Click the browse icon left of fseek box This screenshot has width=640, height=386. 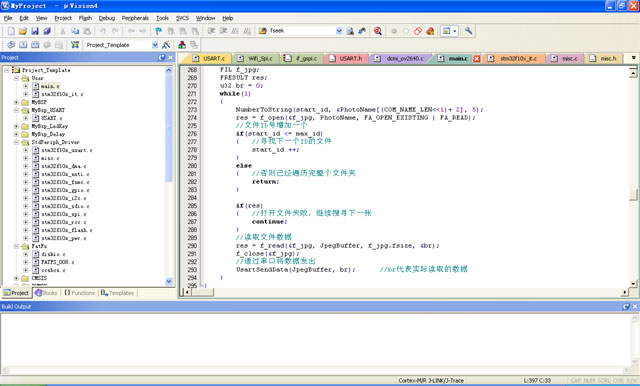262,31
